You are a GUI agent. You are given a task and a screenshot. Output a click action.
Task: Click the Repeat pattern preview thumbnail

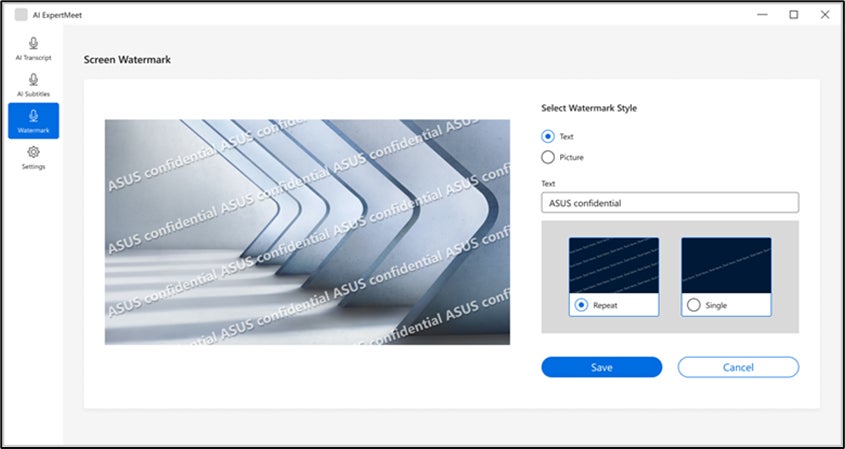coord(614,266)
